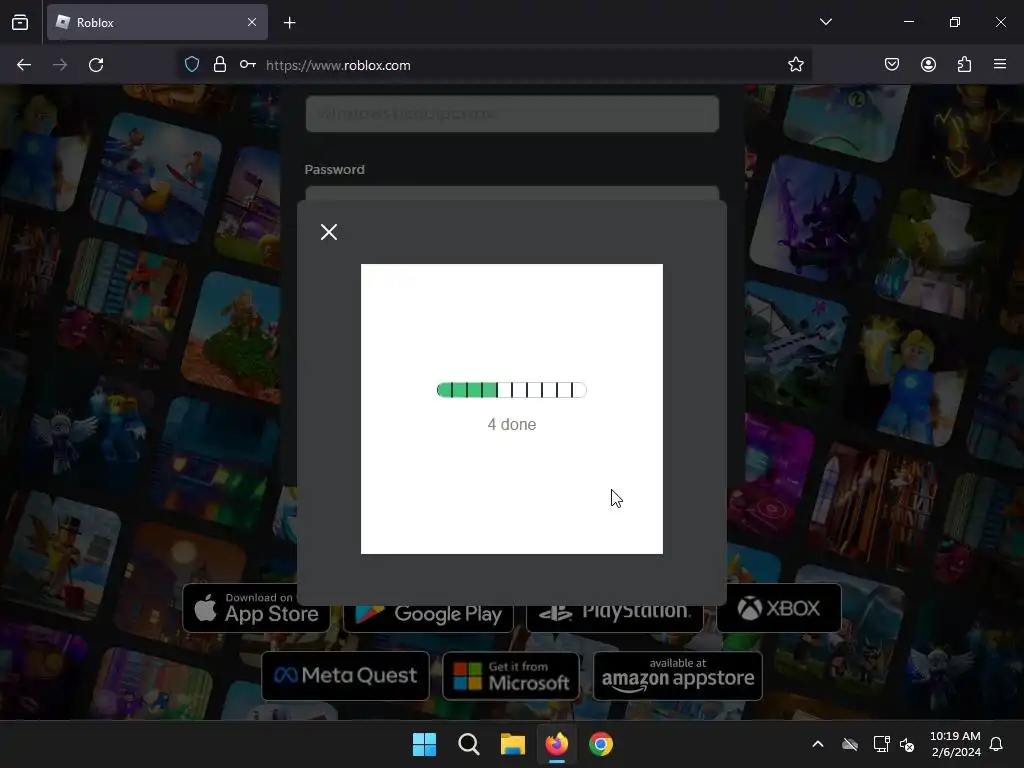The height and width of the screenshot is (768, 1024).
Task: Switch to Firefox in taskbar
Action: [x=556, y=744]
